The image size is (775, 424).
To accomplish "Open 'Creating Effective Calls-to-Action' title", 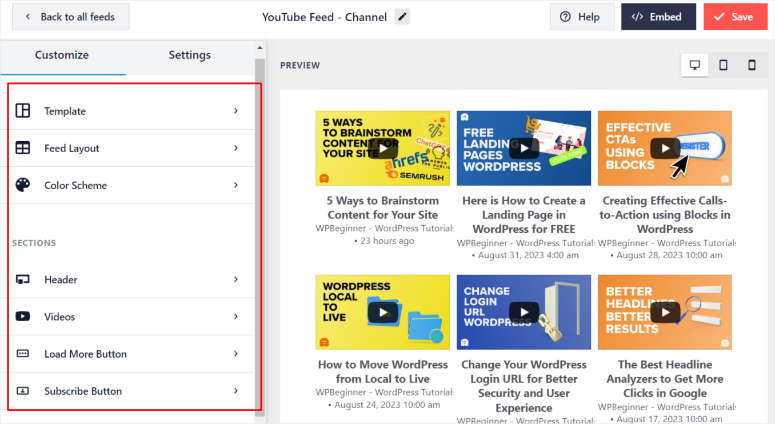I will coord(665,214).
